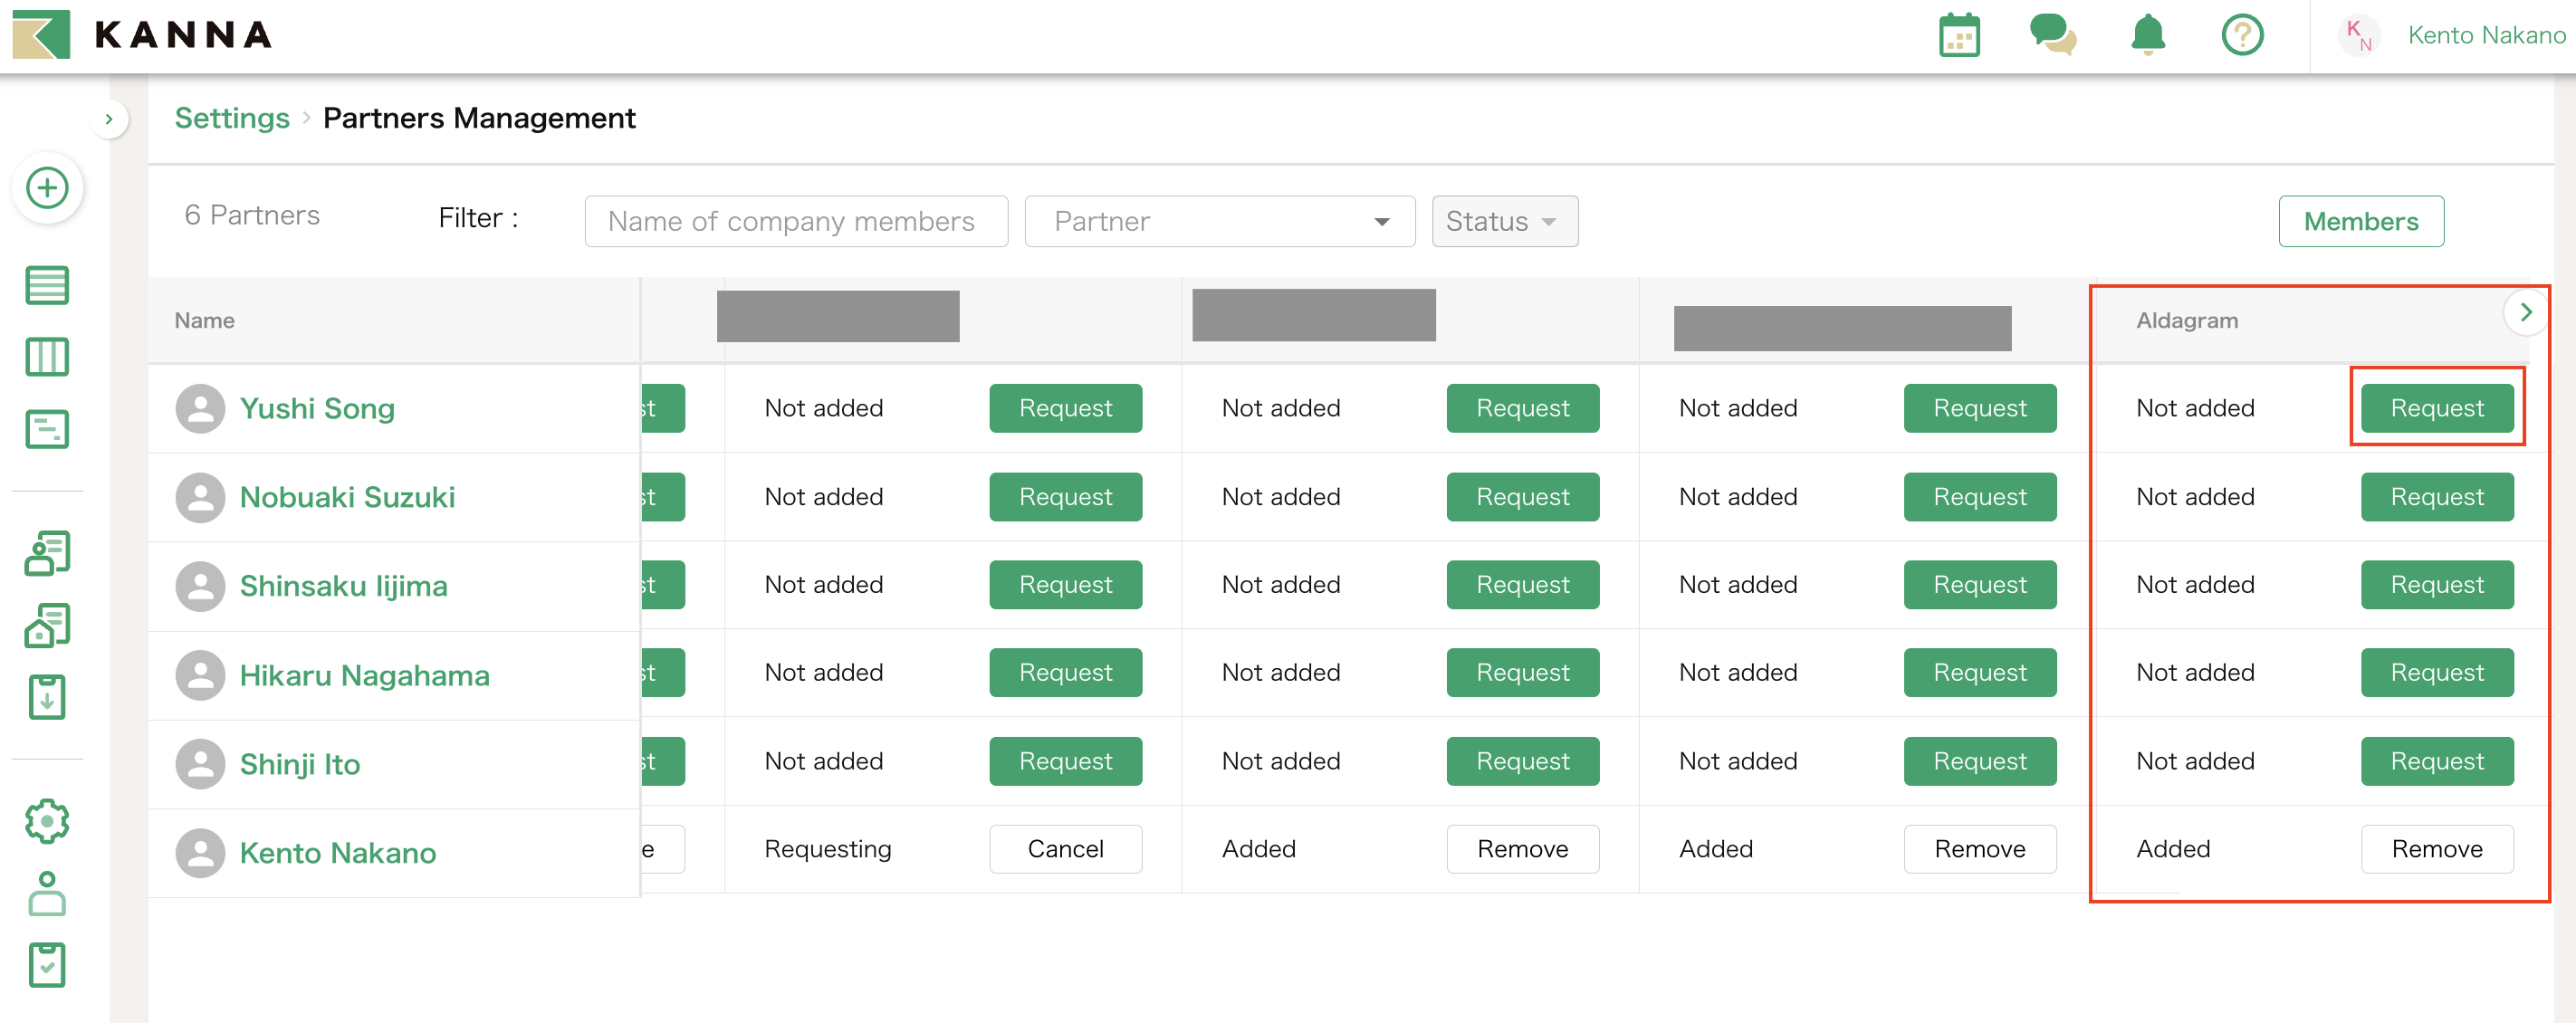The height and width of the screenshot is (1023, 2576).
Task: Select the list view icon in sidebar
Action: coord(47,285)
